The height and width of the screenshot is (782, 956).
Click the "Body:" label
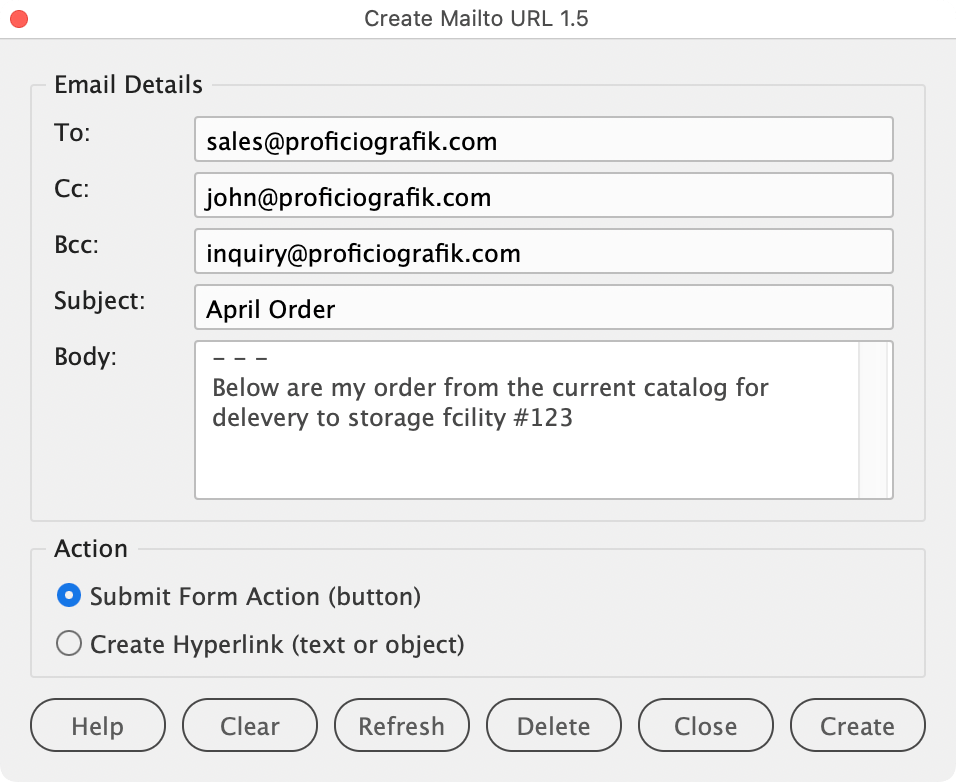tap(85, 357)
